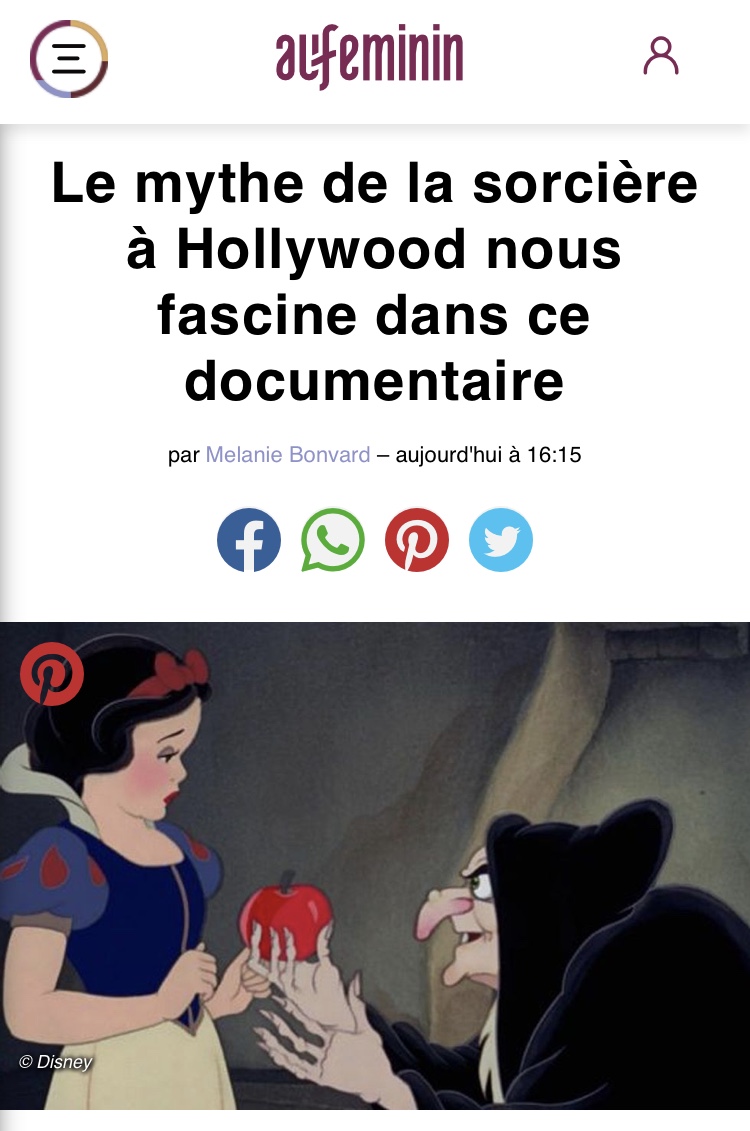Click the publication time 'aujourd'hui à 16:15'
This screenshot has width=750, height=1131.
(x=488, y=454)
